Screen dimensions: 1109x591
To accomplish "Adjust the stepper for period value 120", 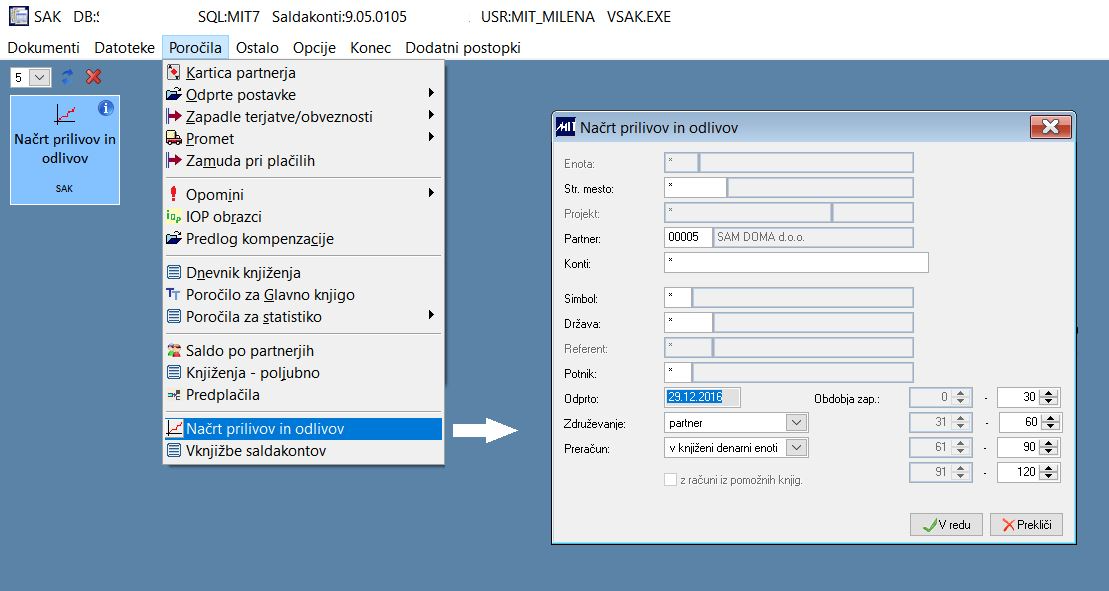I will click(1050, 472).
